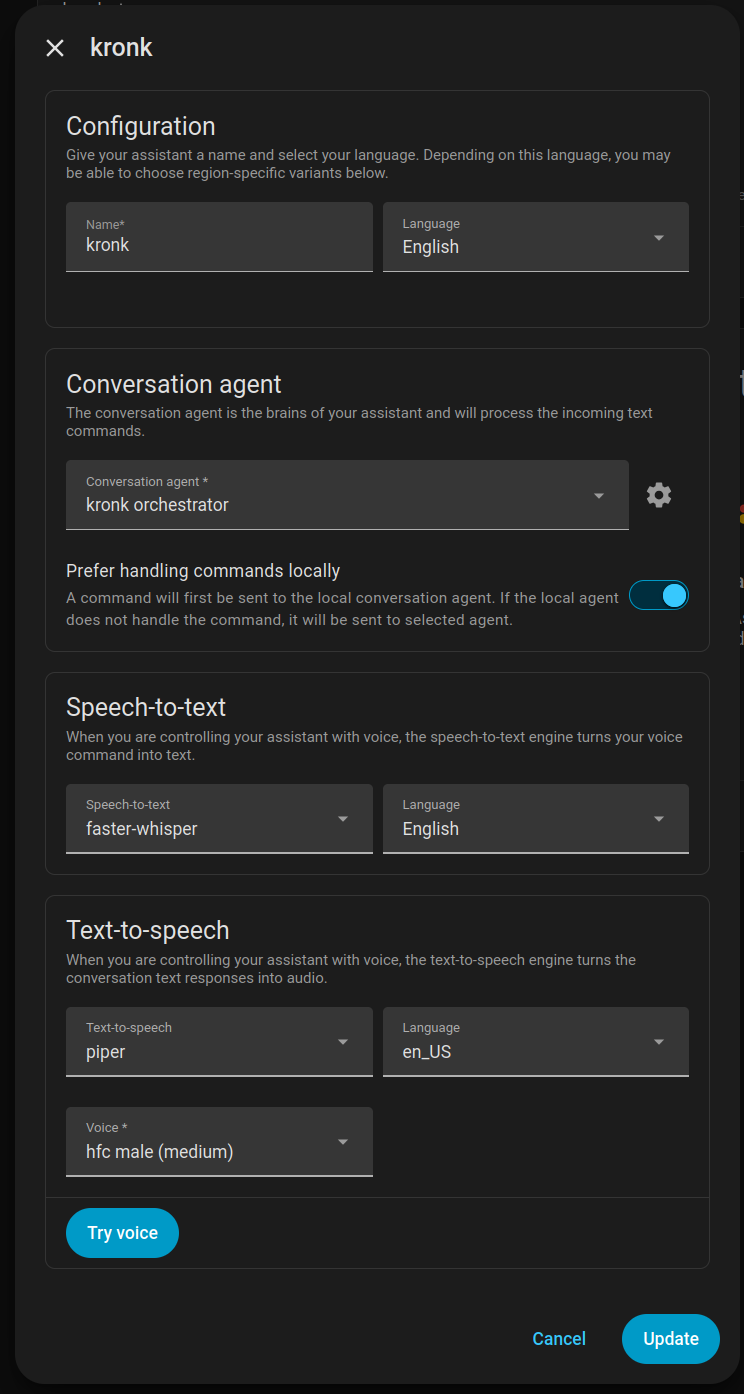
Task: Click the kronk dialog title
Action: click(121, 47)
